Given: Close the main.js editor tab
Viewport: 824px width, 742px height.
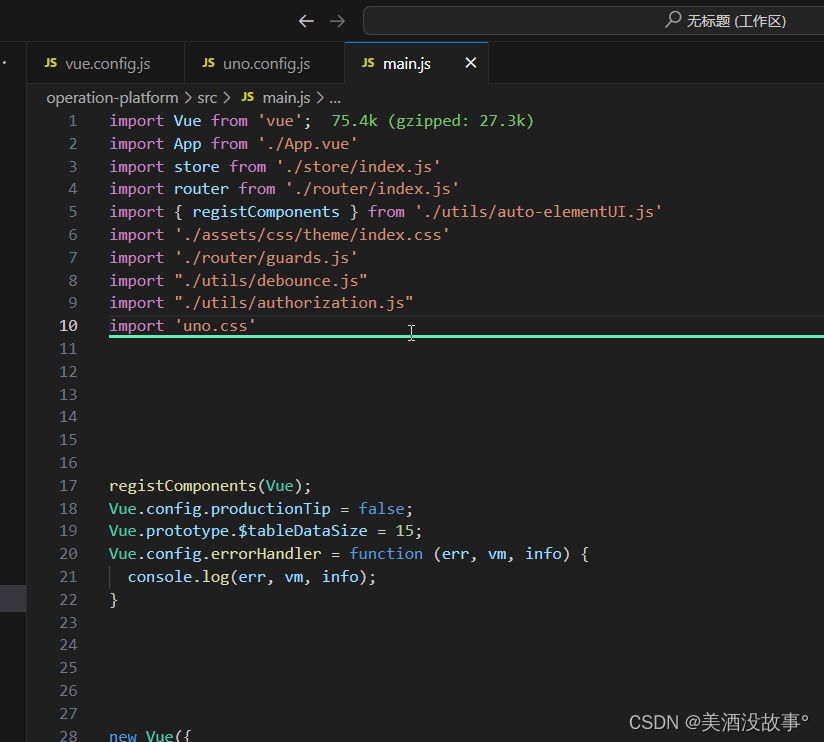Looking at the screenshot, I should pyautogui.click(x=470, y=62).
